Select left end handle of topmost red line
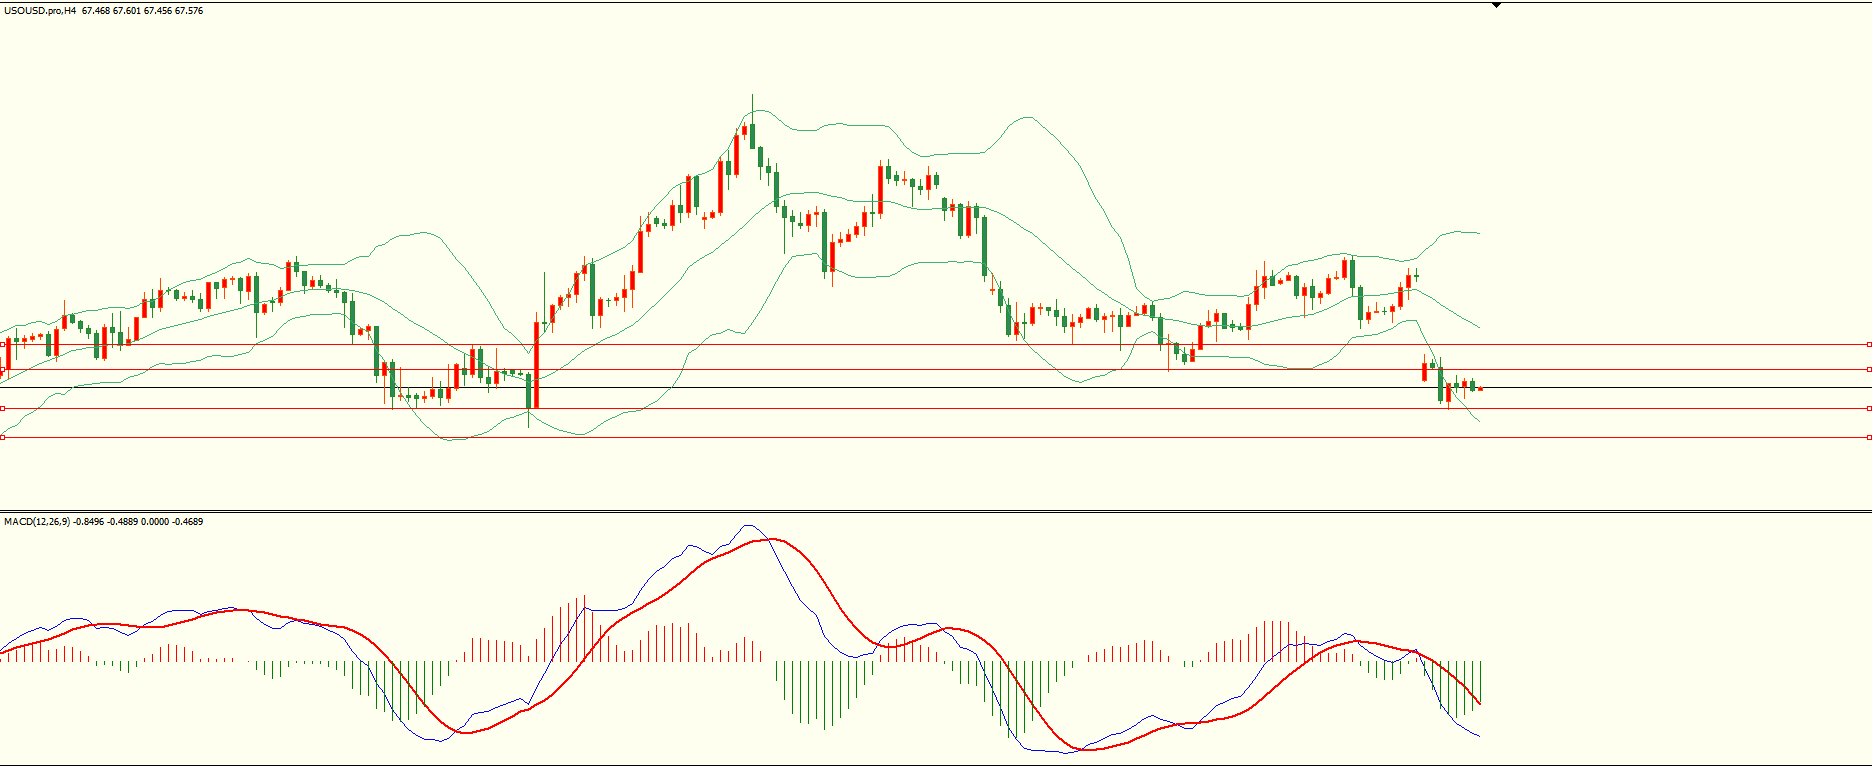This screenshot has width=1872, height=766. pos(2,344)
